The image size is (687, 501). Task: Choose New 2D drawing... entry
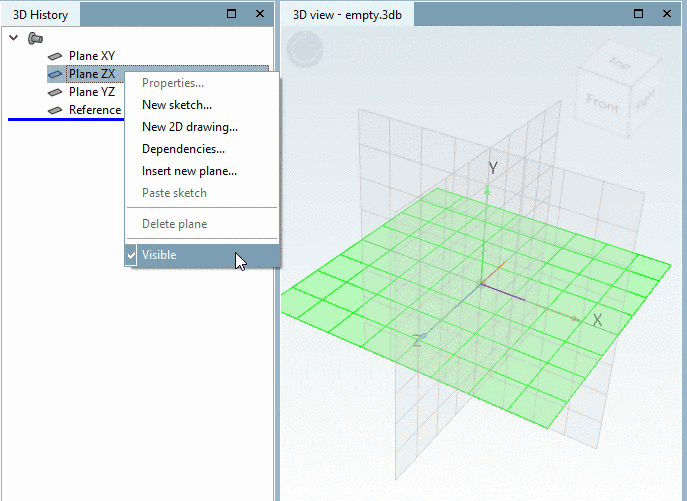click(x=202, y=127)
